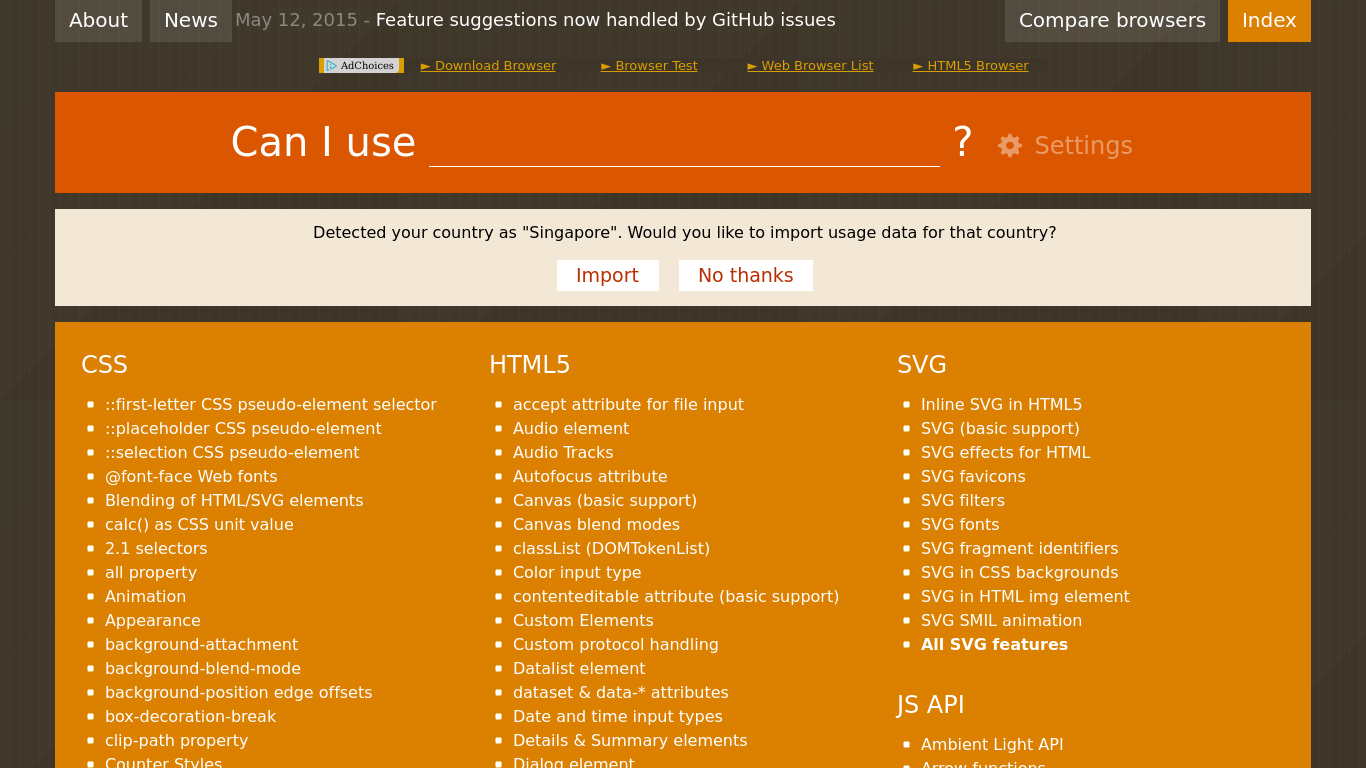Click the HTML5 Browser ad link
The width and height of the screenshot is (1366, 768).
click(970, 66)
